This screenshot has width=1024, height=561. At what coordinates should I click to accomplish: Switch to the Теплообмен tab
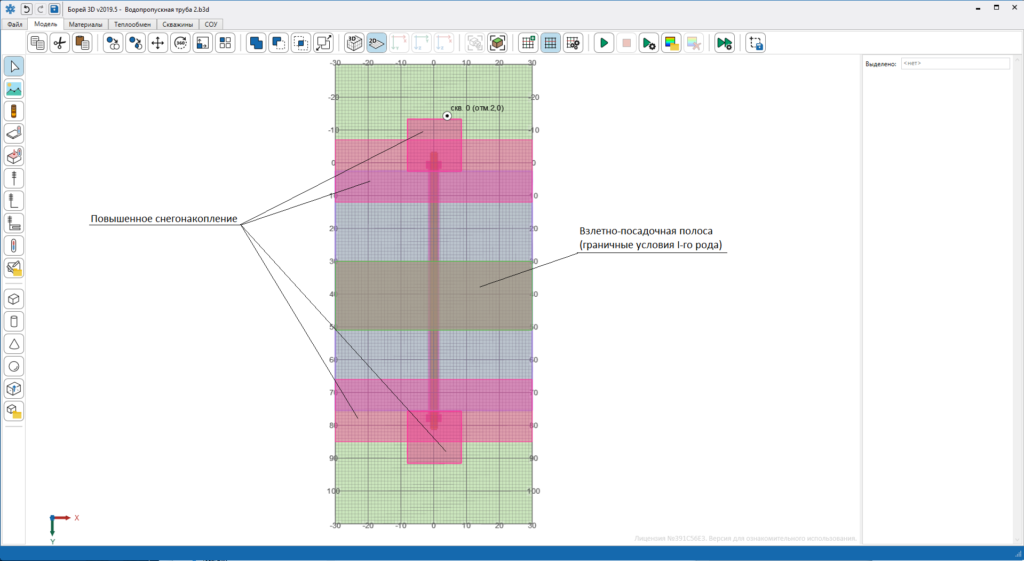(133, 24)
